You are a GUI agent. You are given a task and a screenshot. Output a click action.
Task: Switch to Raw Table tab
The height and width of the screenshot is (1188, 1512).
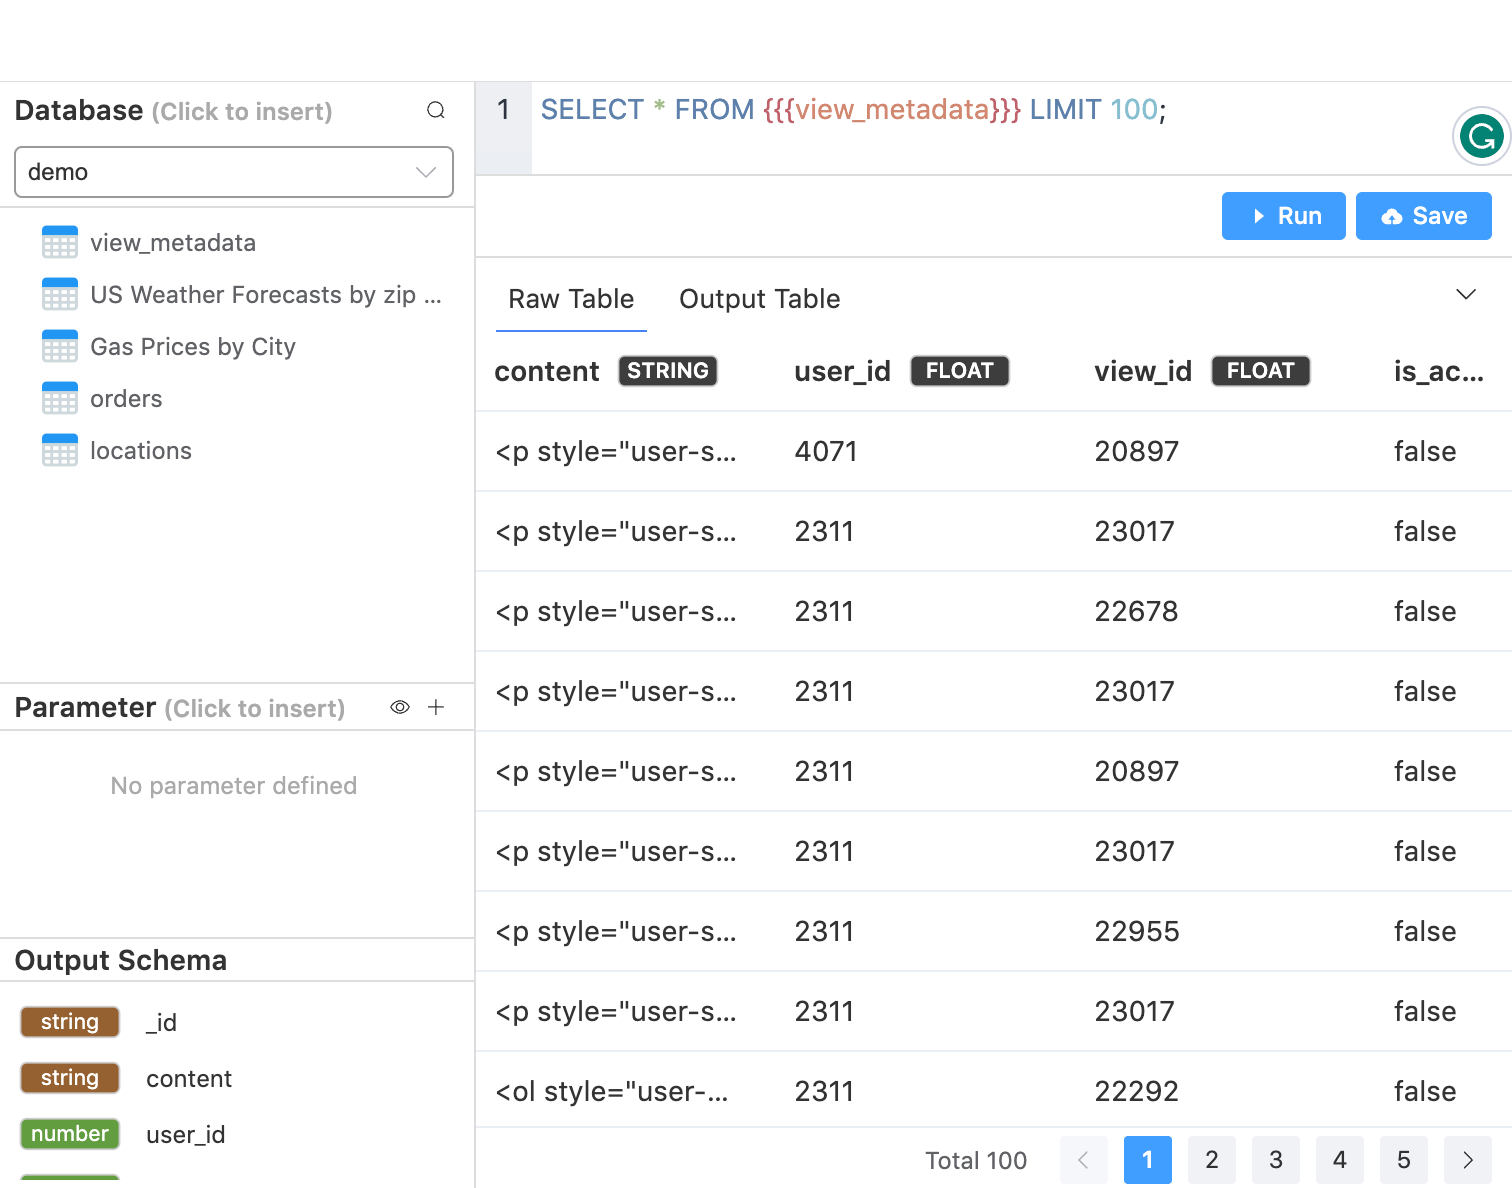coord(571,299)
